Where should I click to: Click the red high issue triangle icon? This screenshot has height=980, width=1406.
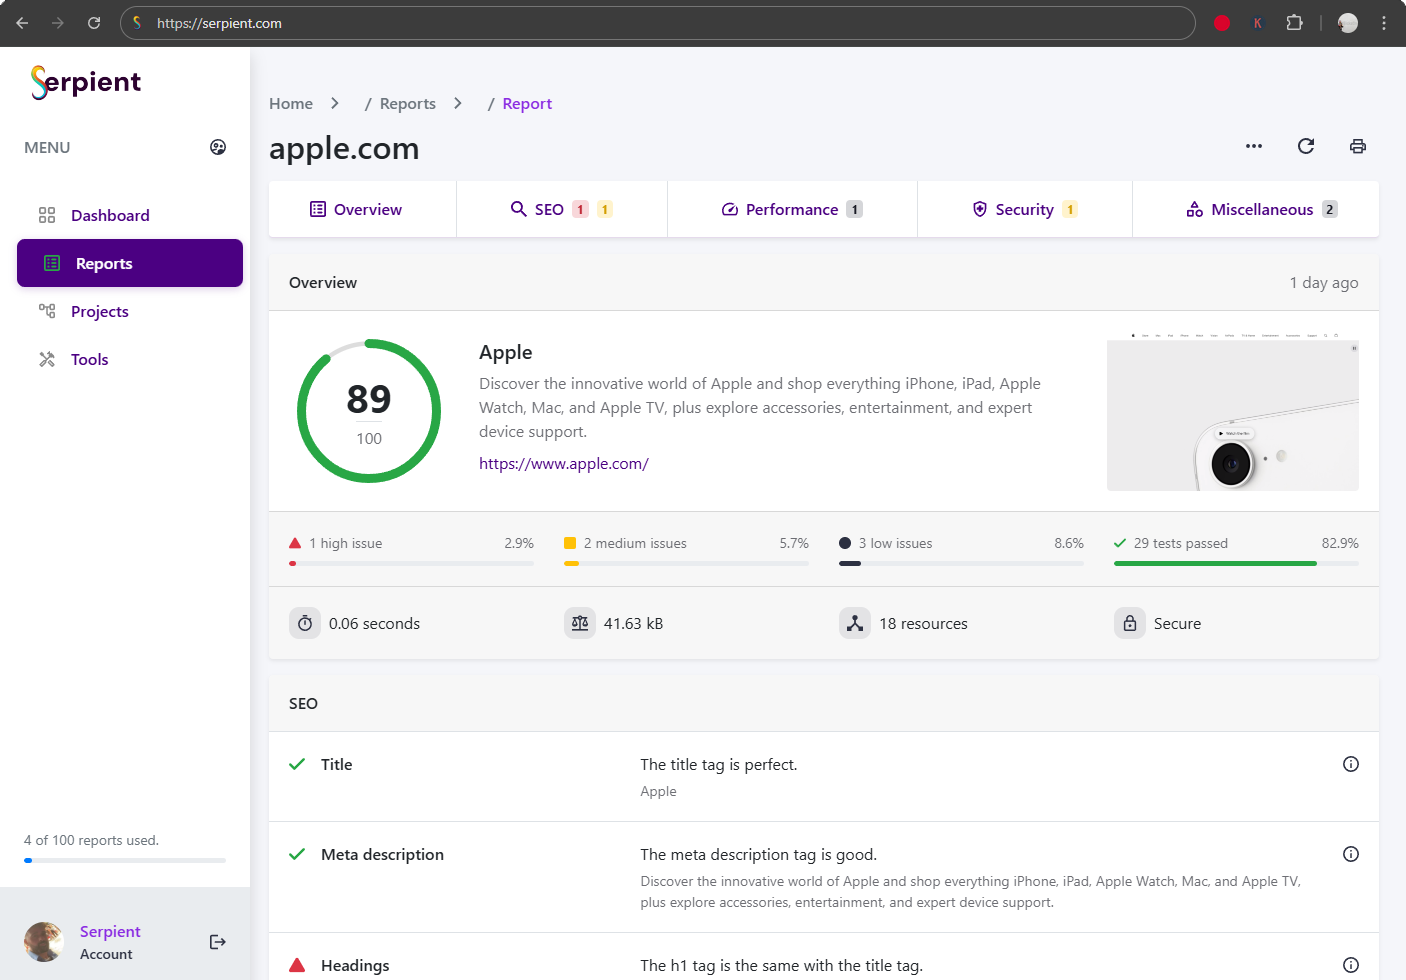(x=295, y=543)
